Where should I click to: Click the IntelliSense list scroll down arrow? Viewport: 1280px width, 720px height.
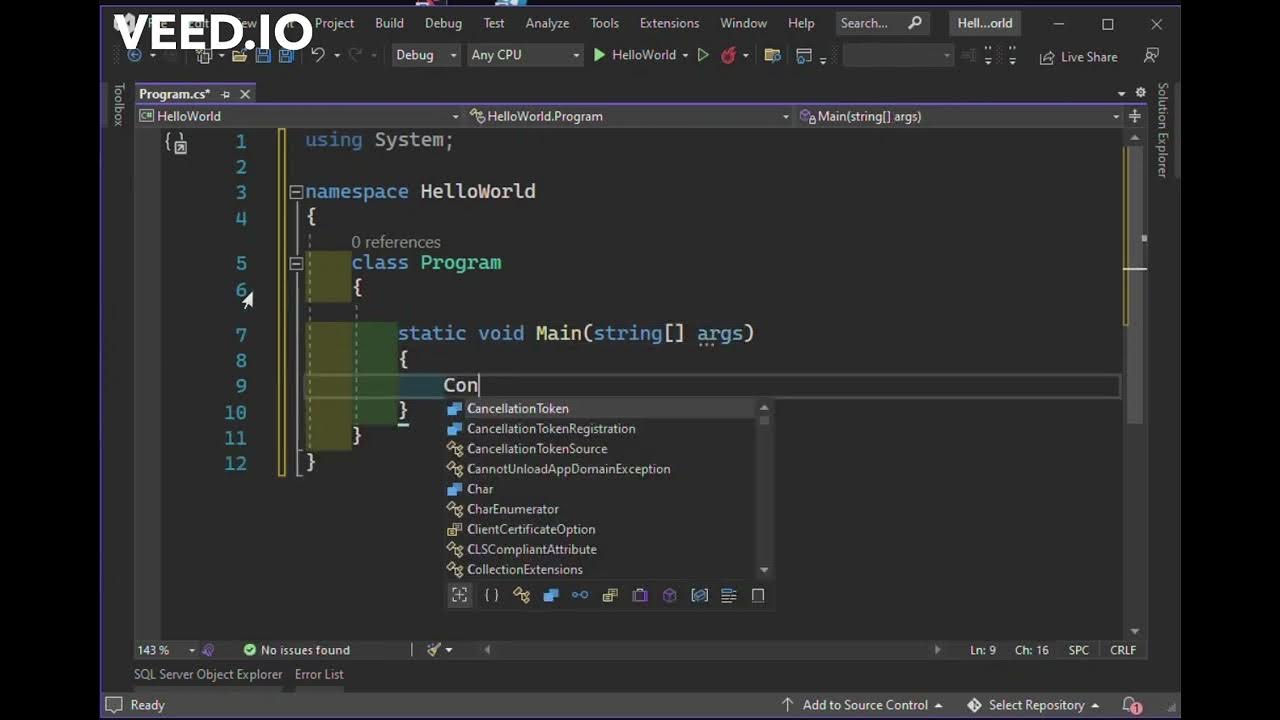(764, 570)
